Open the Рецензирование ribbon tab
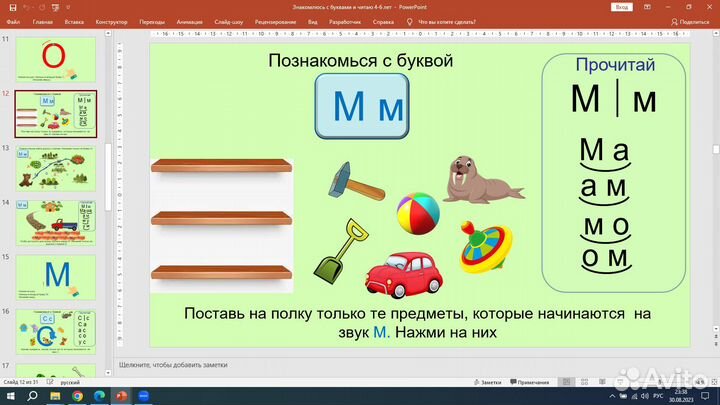The height and width of the screenshot is (405, 720). coord(276,22)
